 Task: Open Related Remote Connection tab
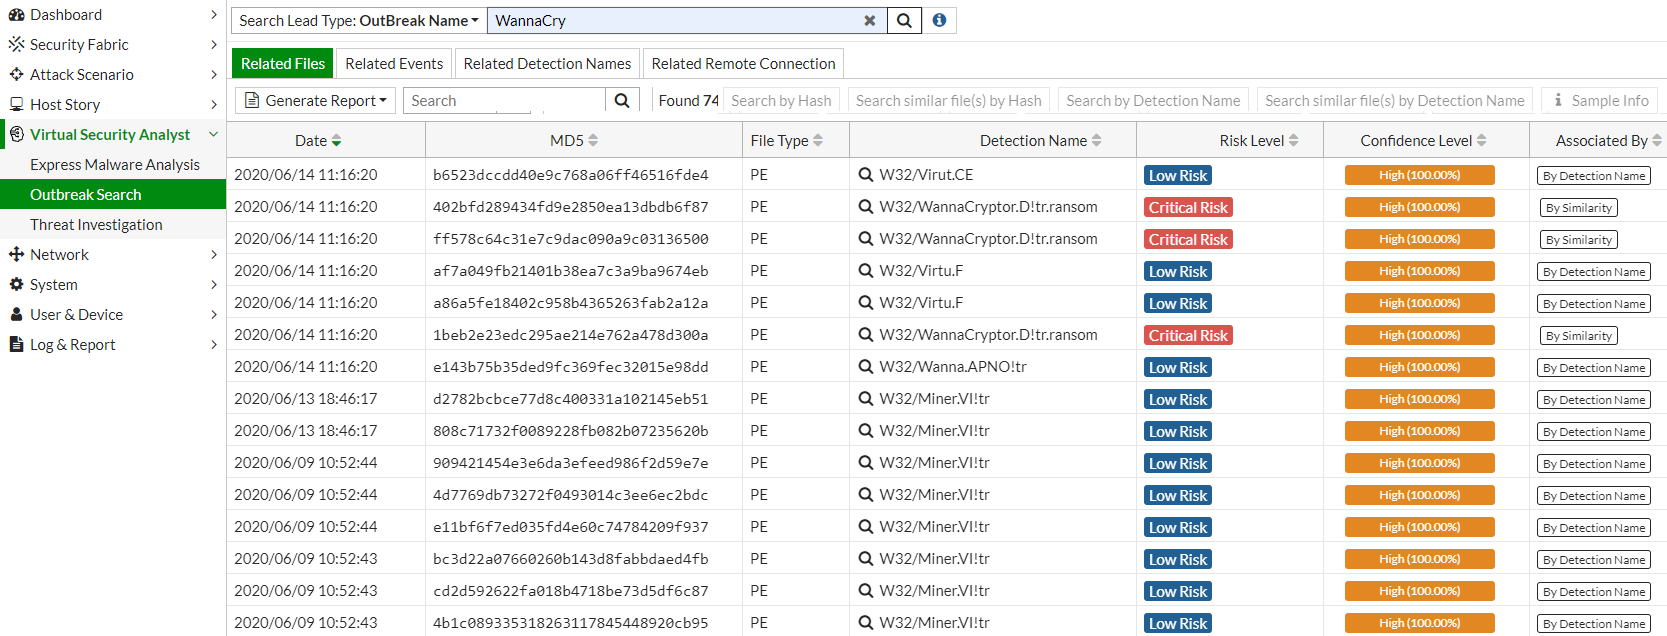pos(743,64)
